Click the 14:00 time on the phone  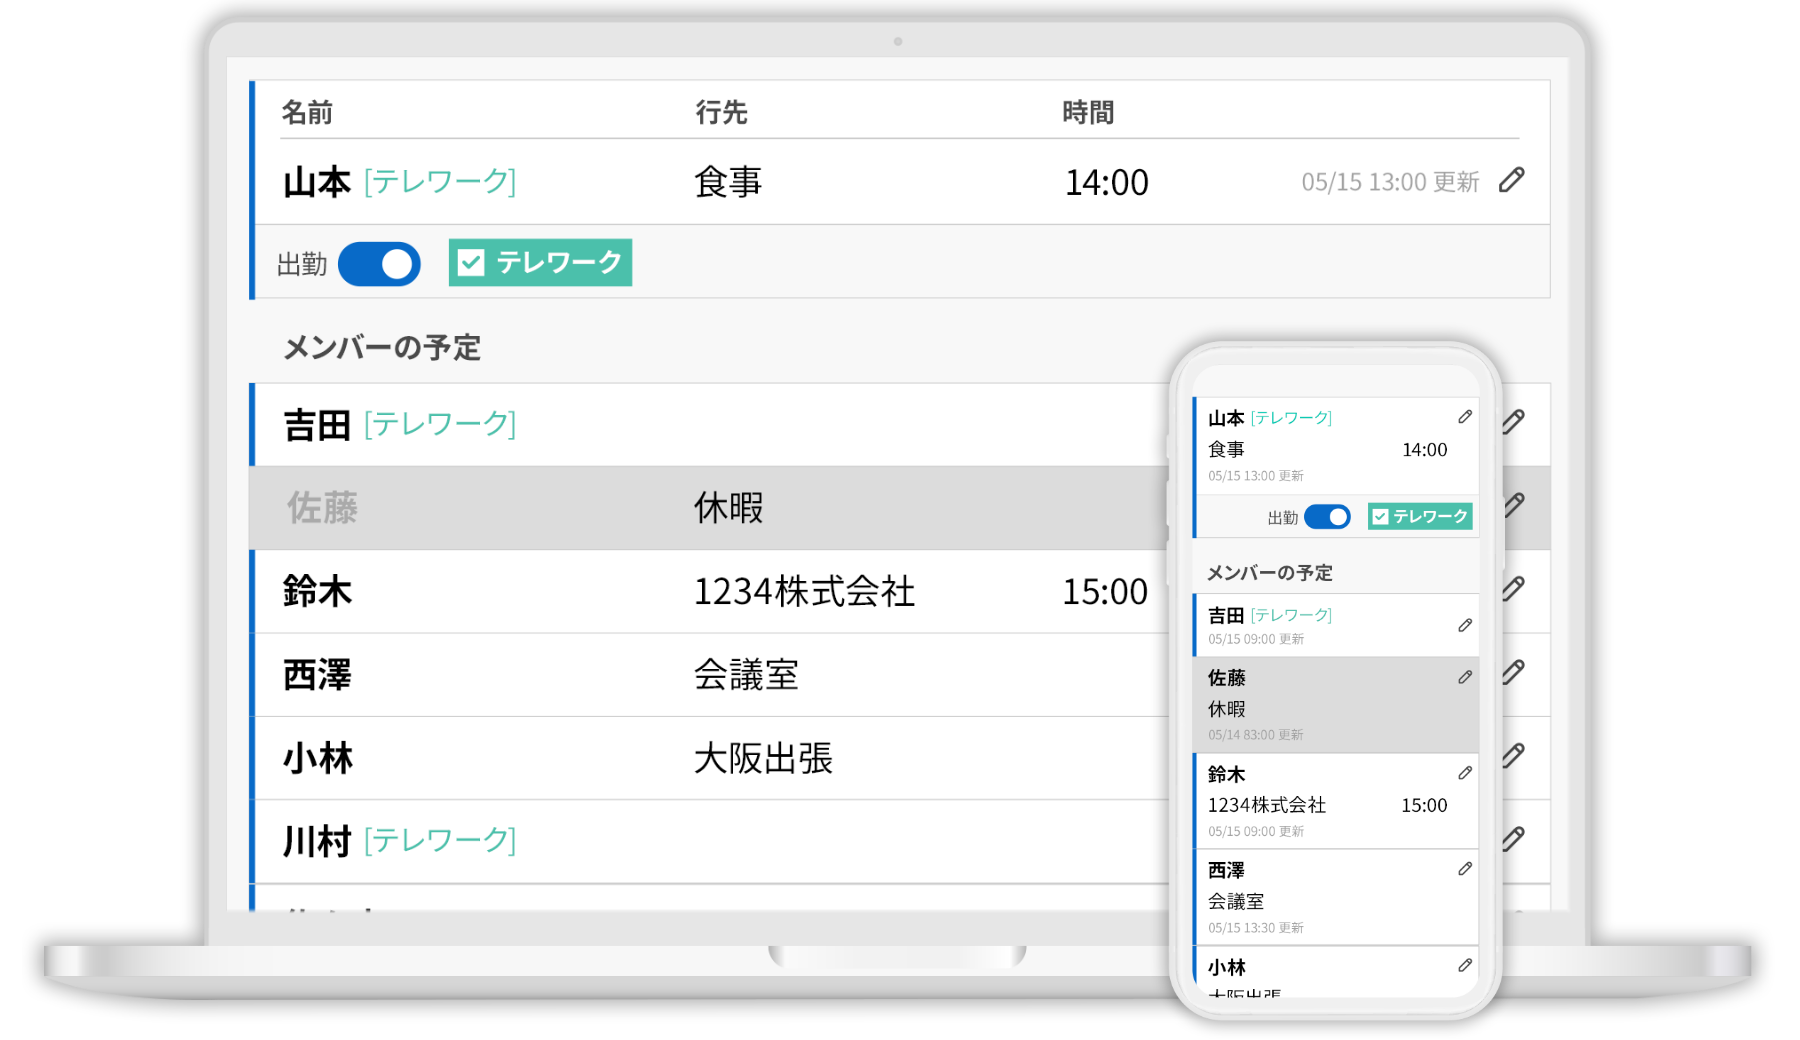[1425, 450]
